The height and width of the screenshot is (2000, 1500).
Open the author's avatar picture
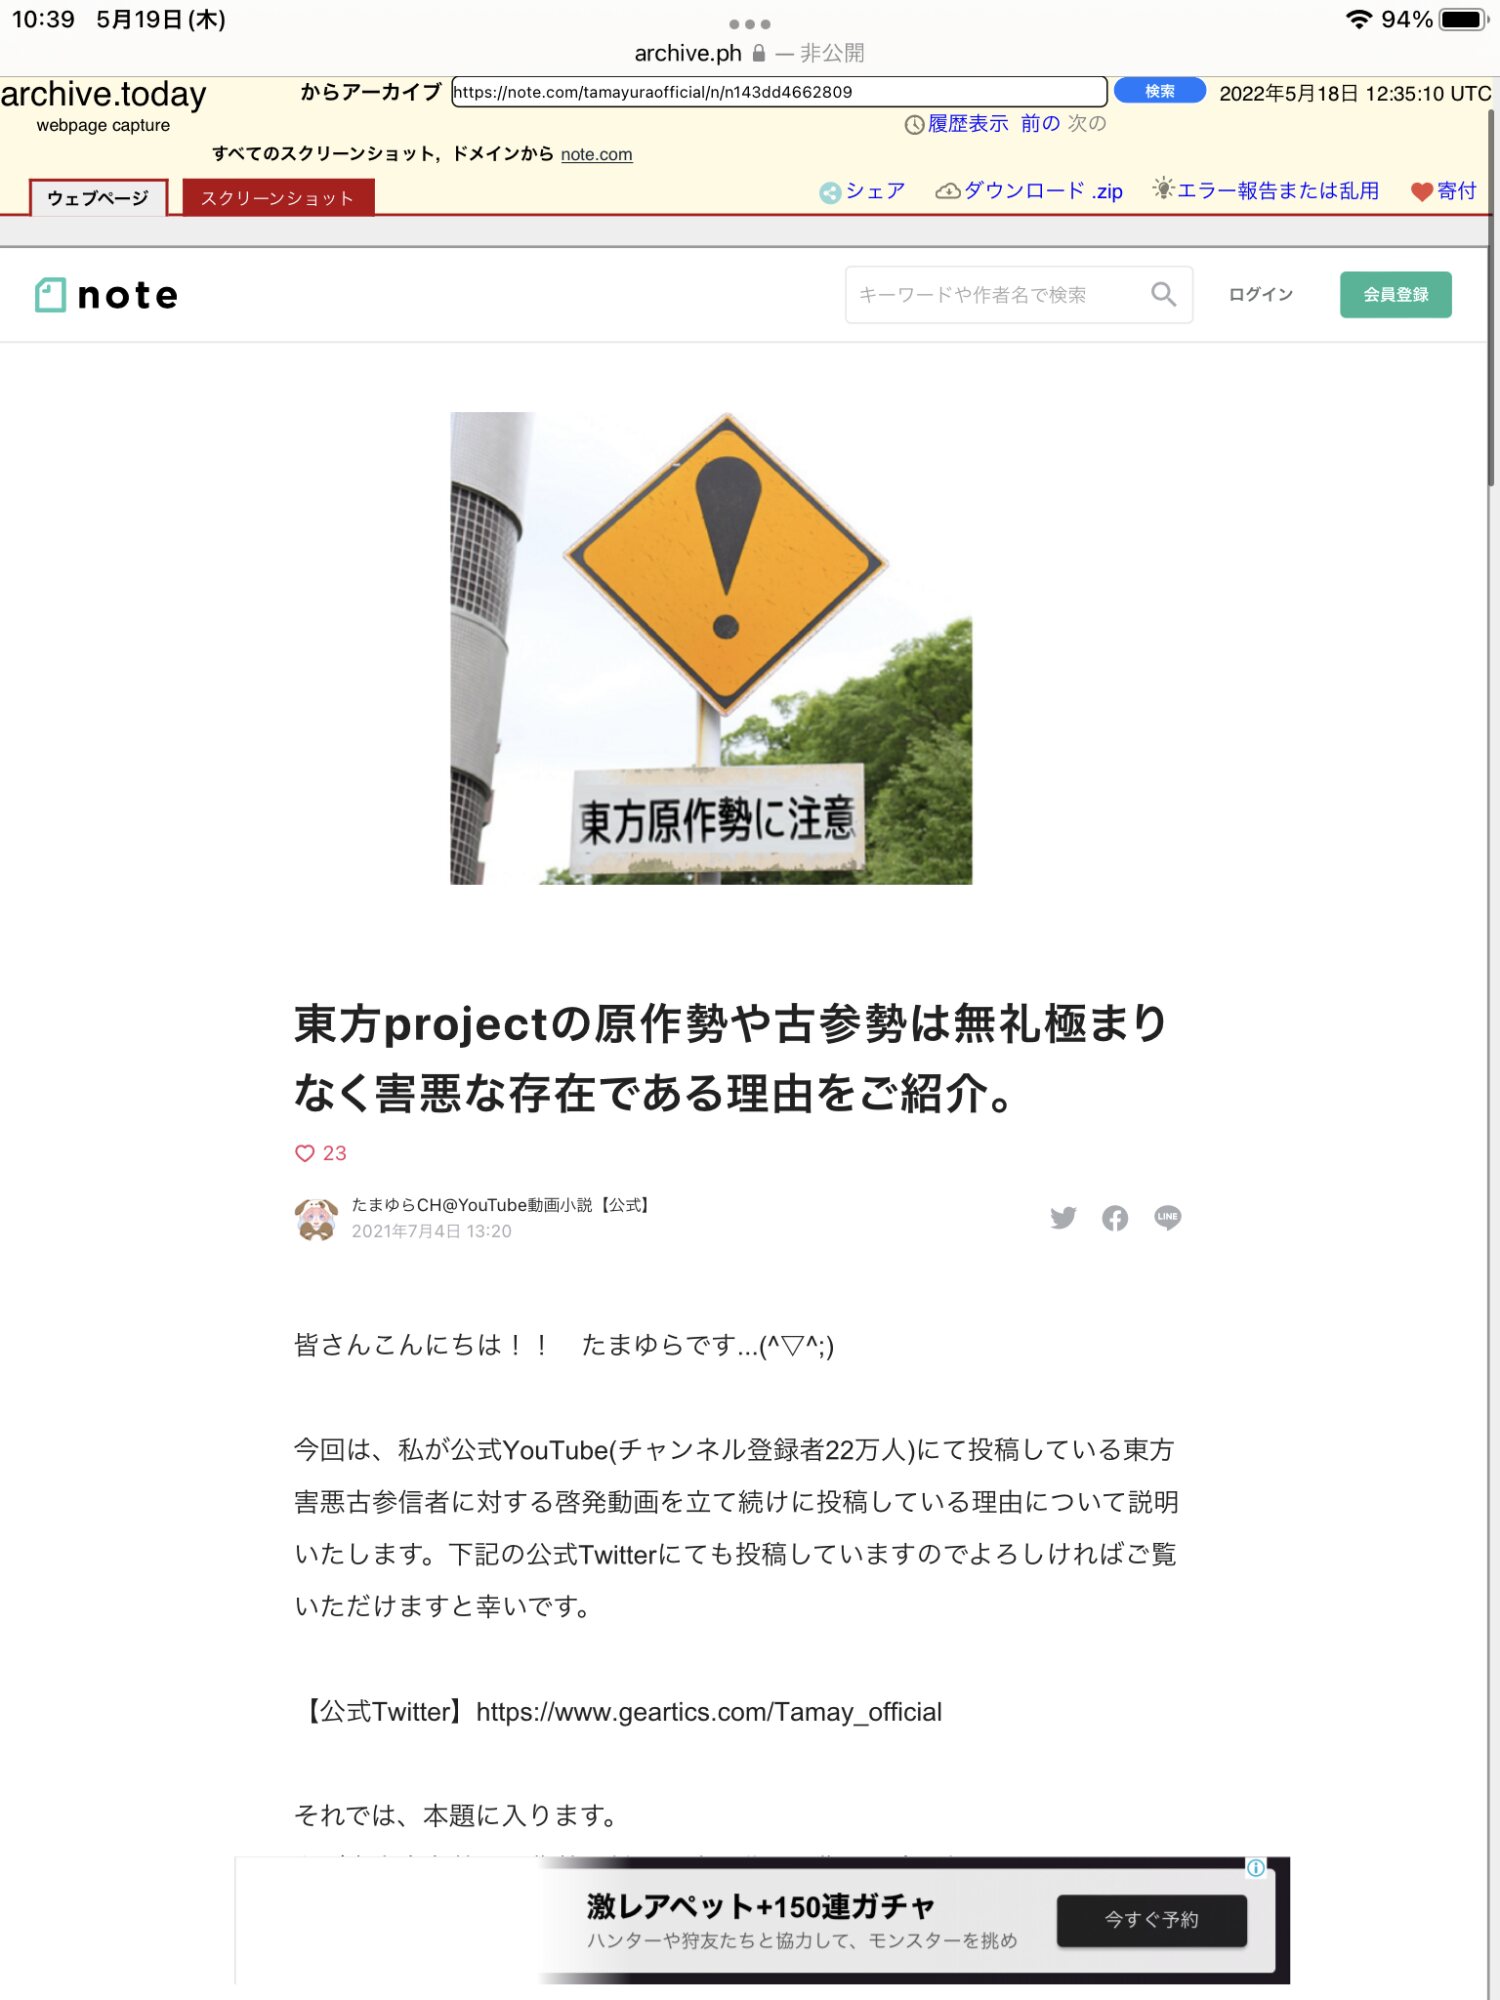pos(316,1219)
